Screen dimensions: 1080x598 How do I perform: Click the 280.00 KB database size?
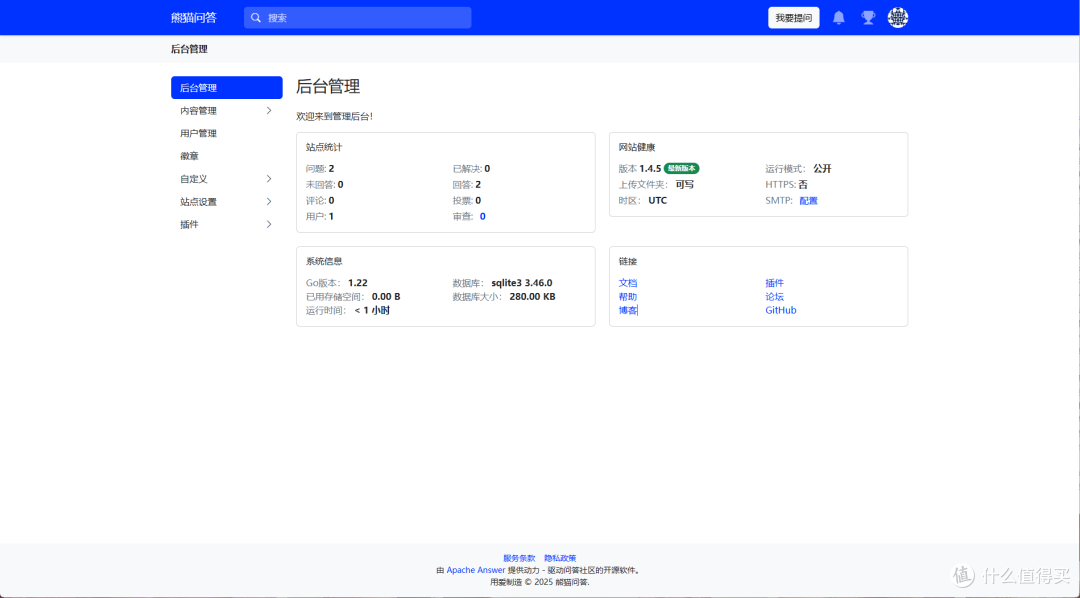(532, 297)
